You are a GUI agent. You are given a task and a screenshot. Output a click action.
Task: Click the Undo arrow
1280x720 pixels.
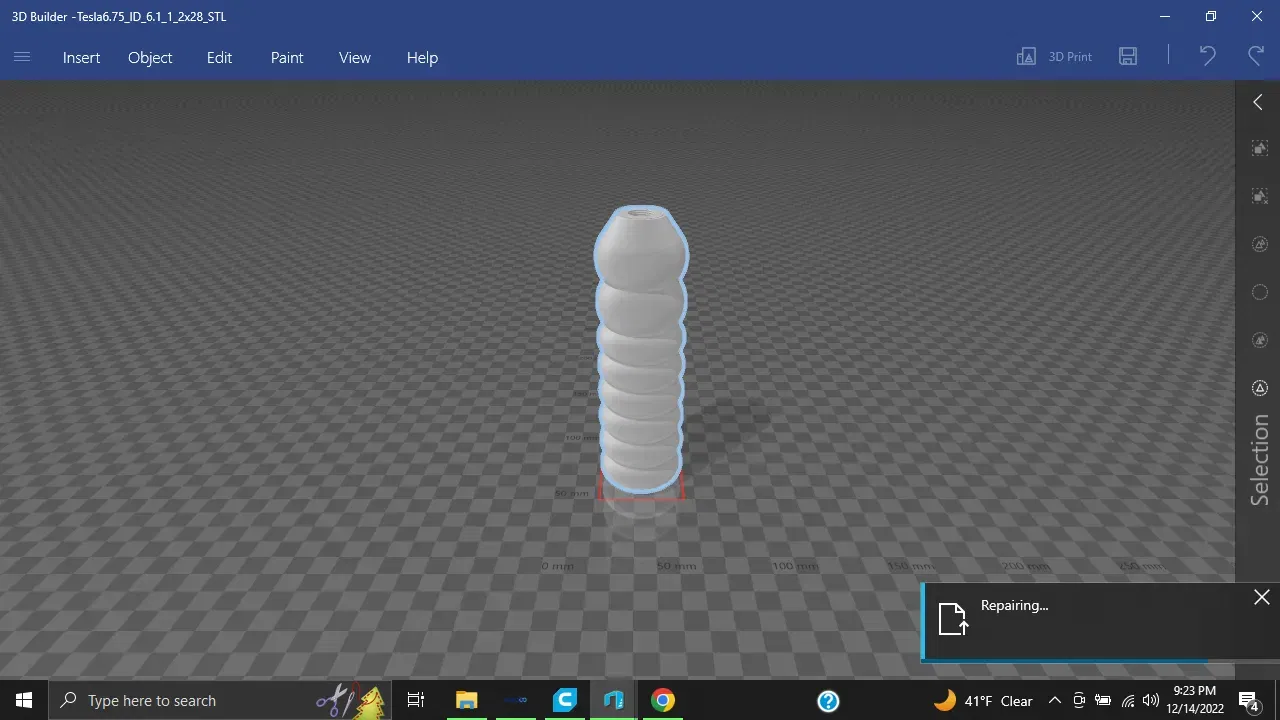pyautogui.click(x=1208, y=57)
